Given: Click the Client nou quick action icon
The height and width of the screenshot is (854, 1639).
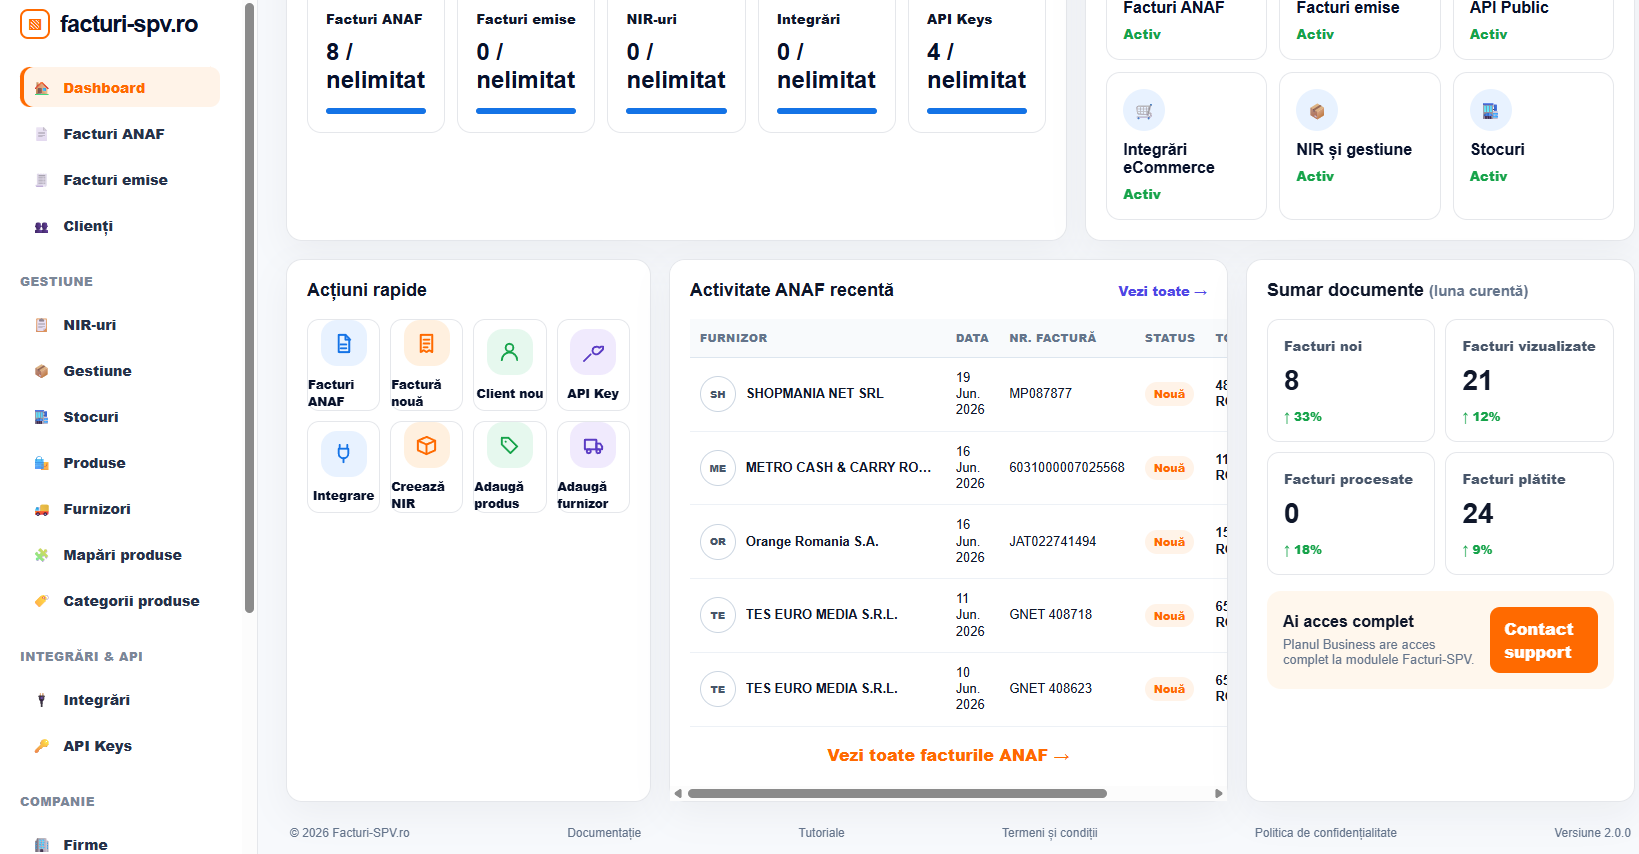Looking at the screenshot, I should (x=509, y=352).
